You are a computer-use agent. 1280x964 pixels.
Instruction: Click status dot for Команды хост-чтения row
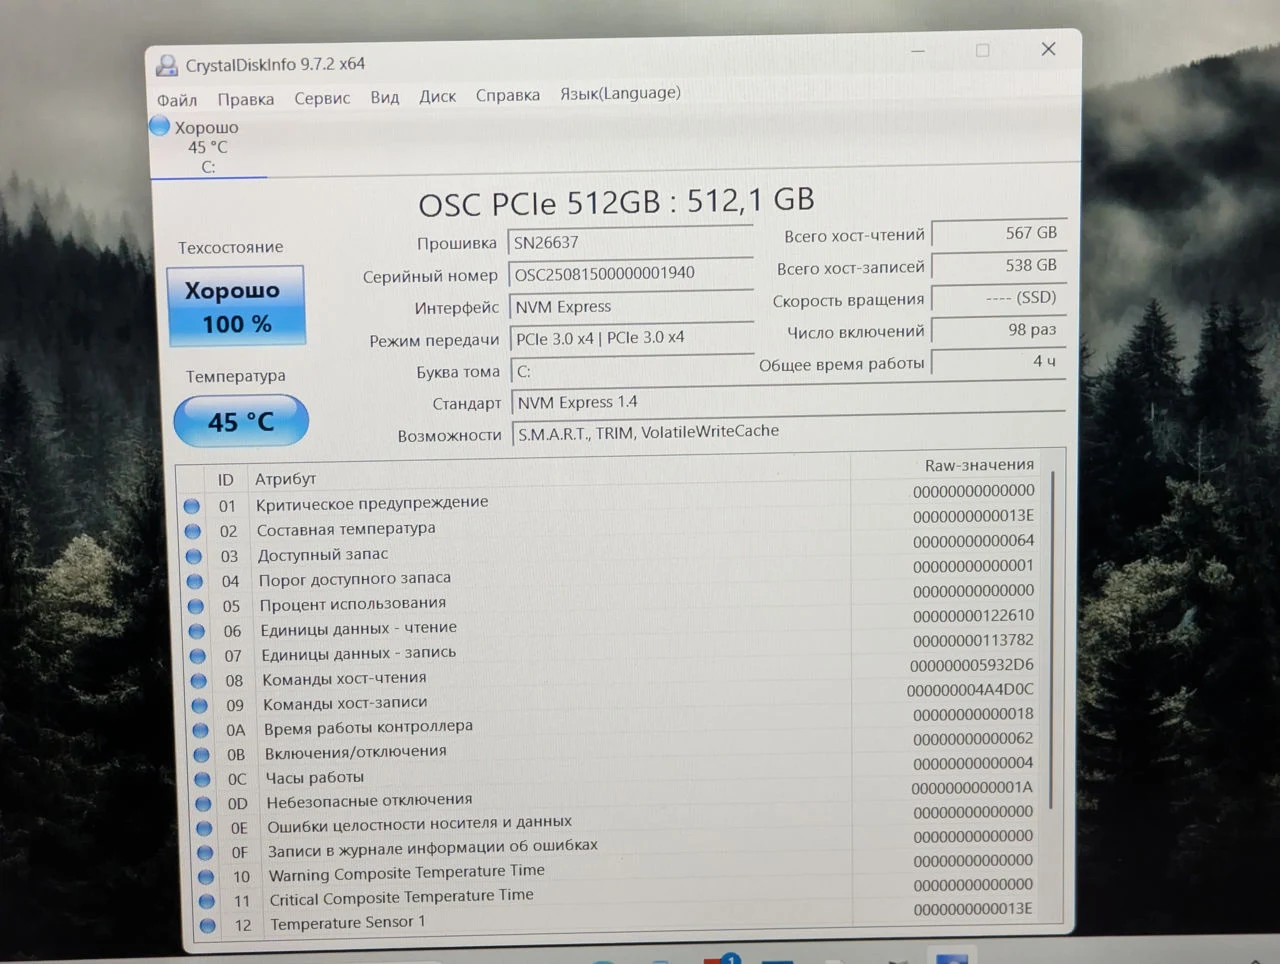[x=199, y=681]
